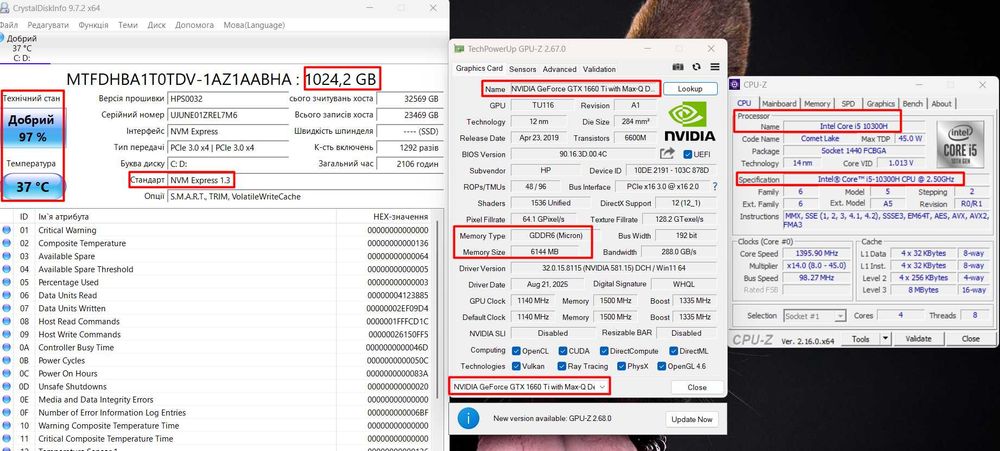Screen dimensions: 1000x451
Task: Switch to Memory tab in CPU-Z
Action: 817,103
